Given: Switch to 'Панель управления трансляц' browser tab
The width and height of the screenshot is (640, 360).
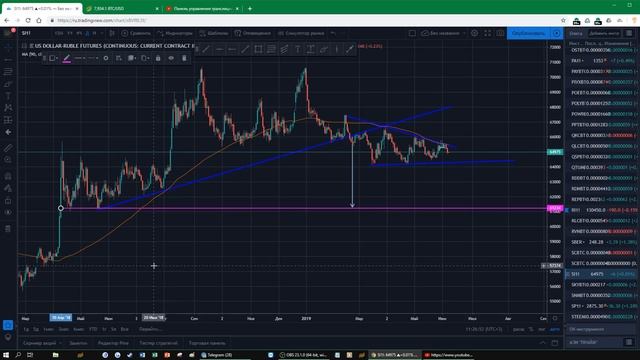Looking at the screenshot, I should [x=202, y=8].
